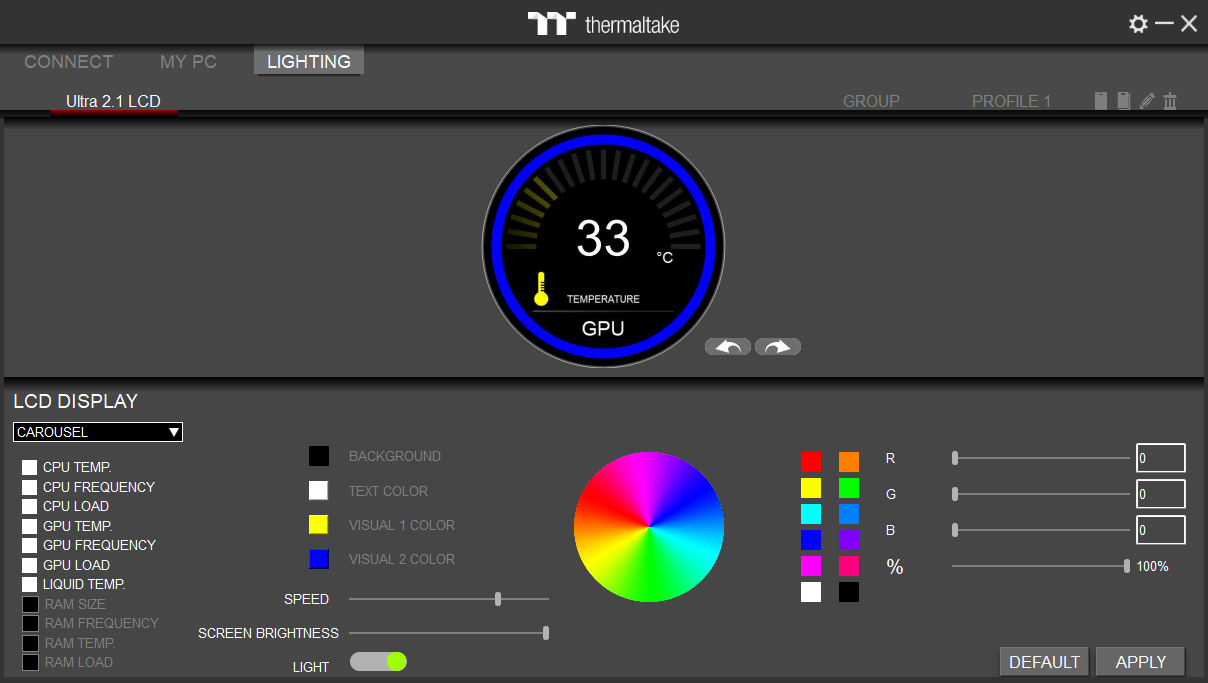
Task: Click the yellow thermometer icon in the LCD preview
Action: tap(541, 289)
